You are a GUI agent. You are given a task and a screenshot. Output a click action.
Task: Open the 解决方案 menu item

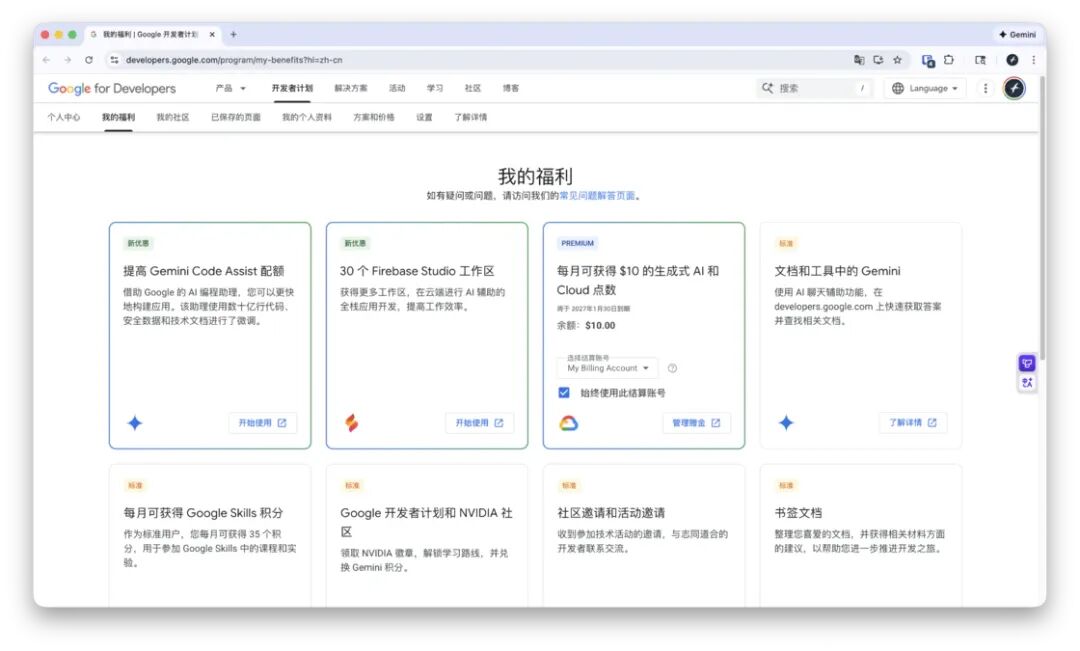[x=351, y=88]
